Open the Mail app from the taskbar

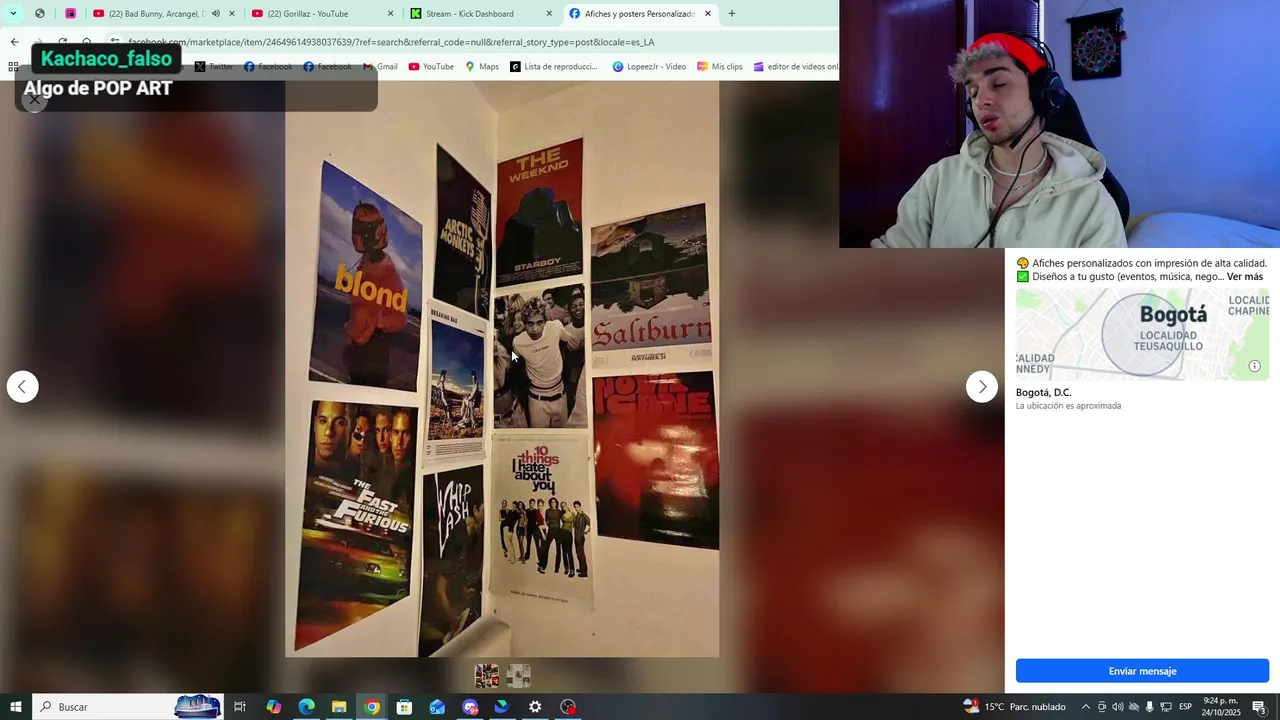(x=437, y=707)
